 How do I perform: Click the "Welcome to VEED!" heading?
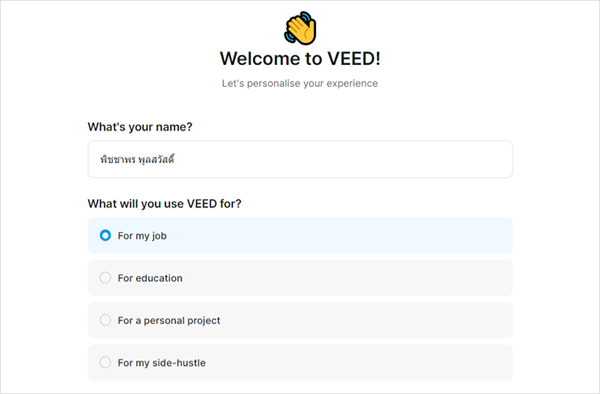[x=300, y=59]
